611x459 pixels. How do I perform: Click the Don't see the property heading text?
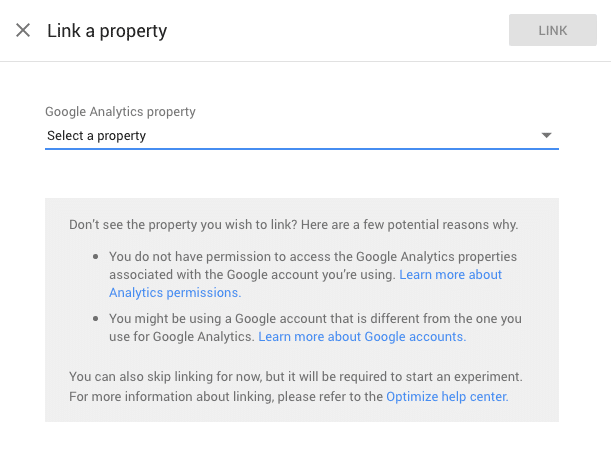point(293,225)
